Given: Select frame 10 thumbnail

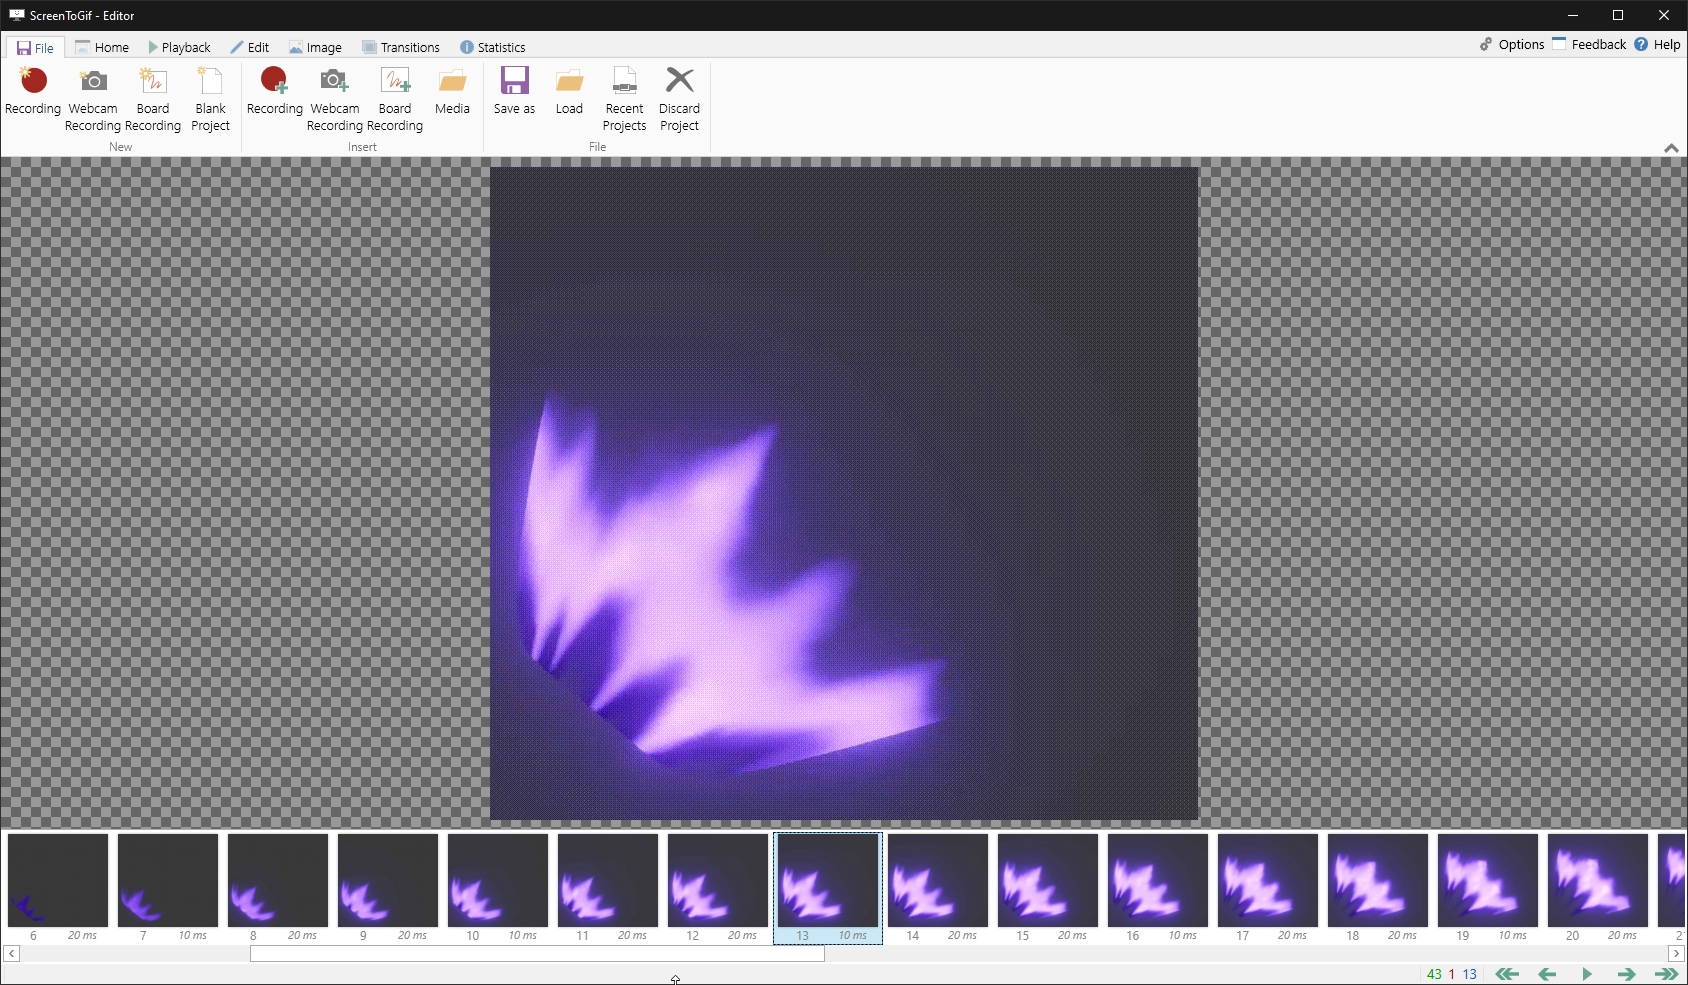Looking at the screenshot, I should click(x=498, y=881).
